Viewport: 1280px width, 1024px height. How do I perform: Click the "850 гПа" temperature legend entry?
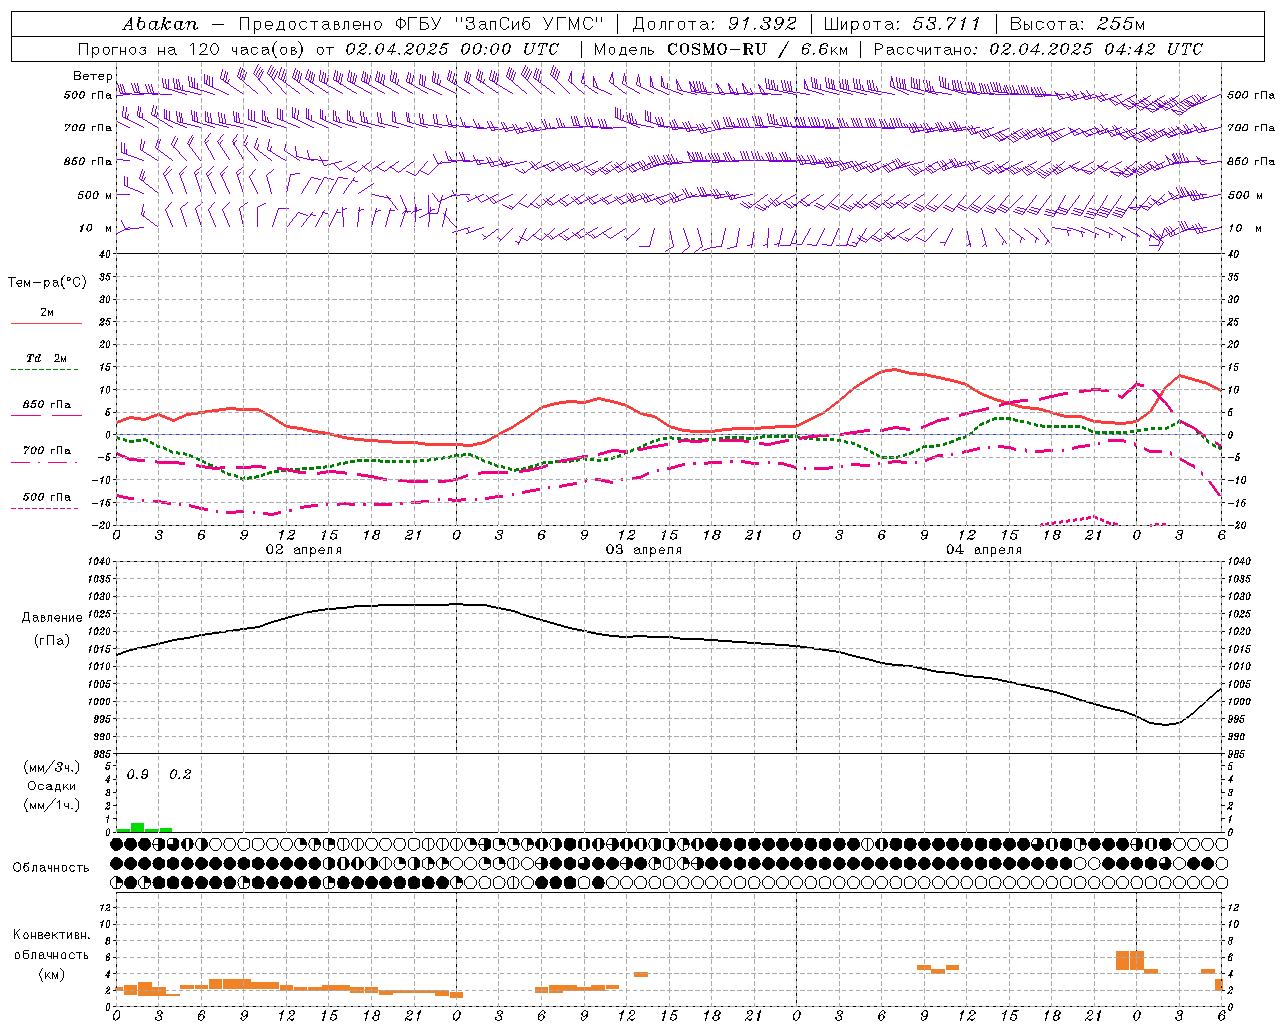coord(47,405)
